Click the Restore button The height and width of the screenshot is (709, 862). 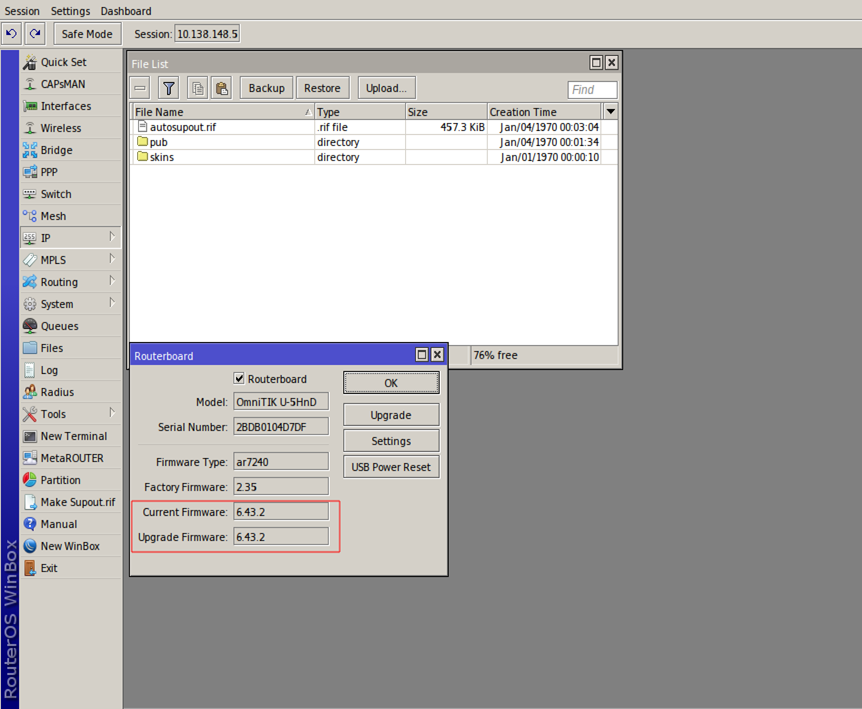tap(322, 88)
